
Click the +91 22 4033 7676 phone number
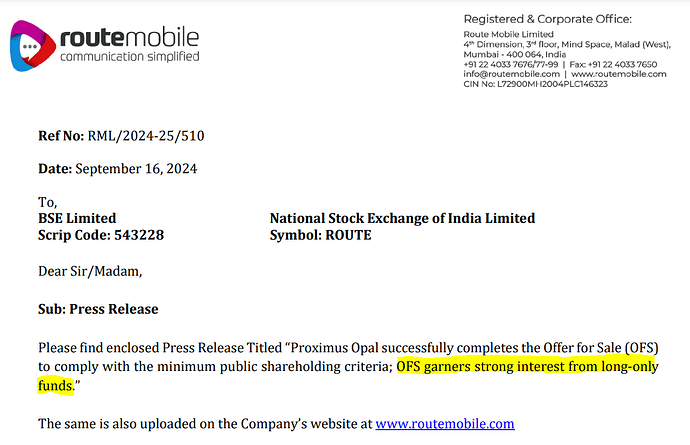coord(505,64)
